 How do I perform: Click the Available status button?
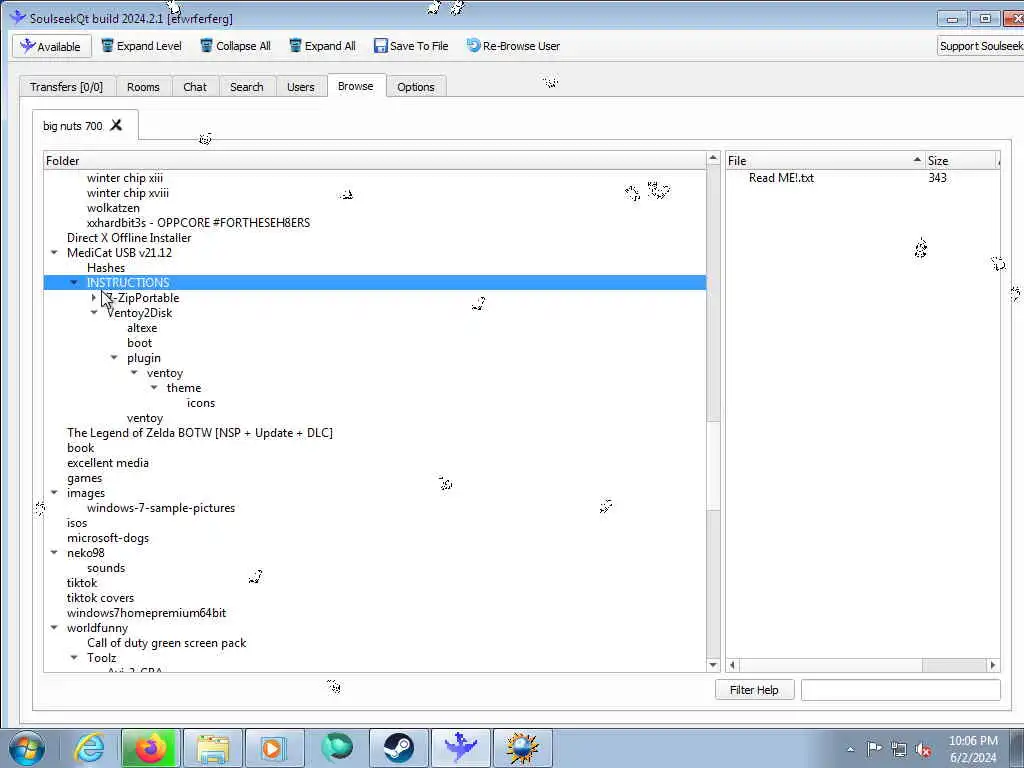tap(52, 46)
